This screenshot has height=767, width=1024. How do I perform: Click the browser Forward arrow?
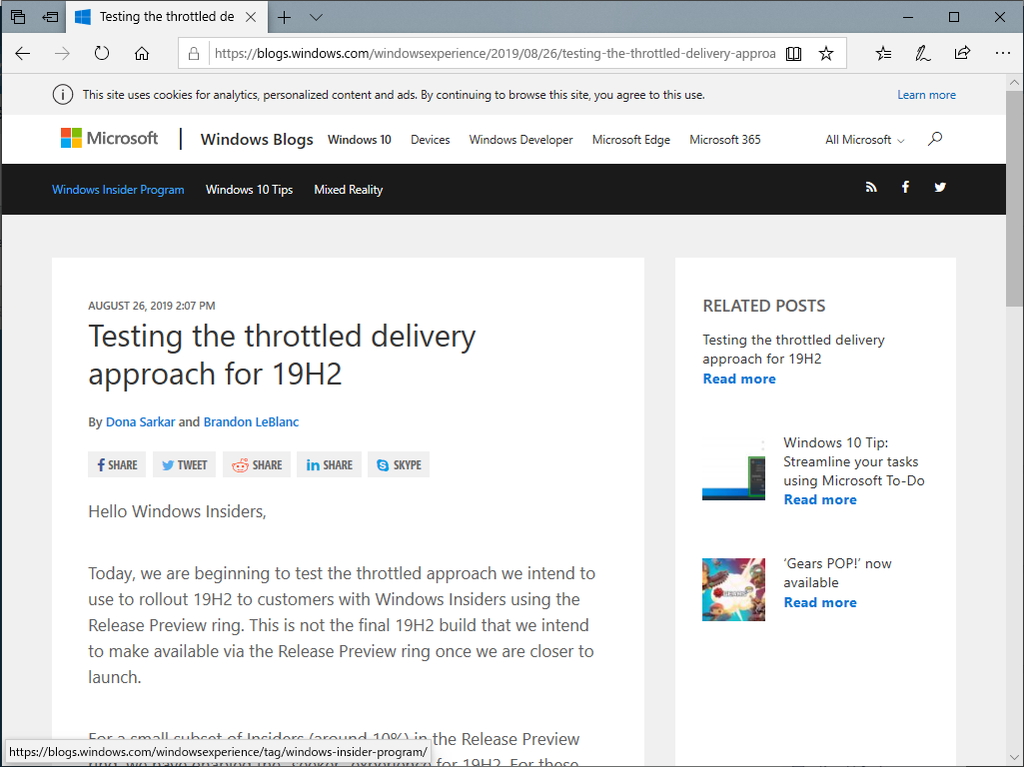(62, 54)
